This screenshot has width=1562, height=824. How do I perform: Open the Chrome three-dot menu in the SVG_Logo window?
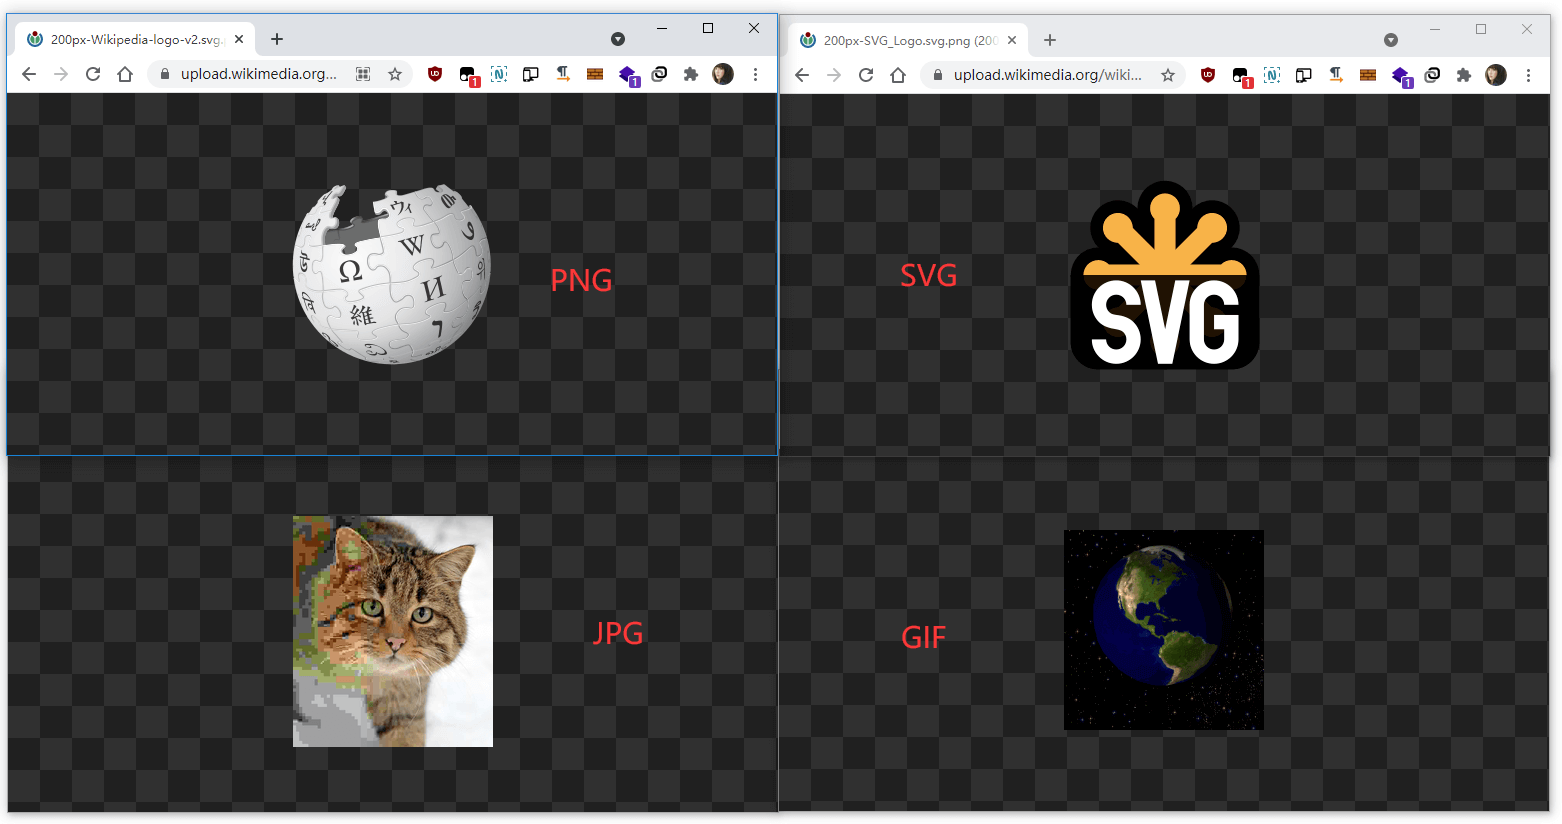coord(1528,75)
